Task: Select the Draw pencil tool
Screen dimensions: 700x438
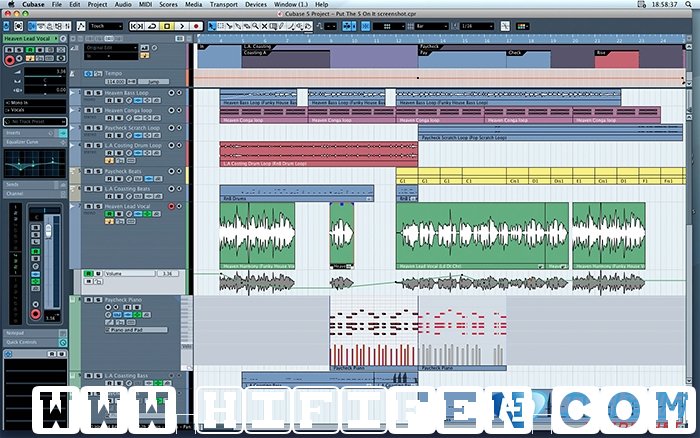Action: pos(281,26)
